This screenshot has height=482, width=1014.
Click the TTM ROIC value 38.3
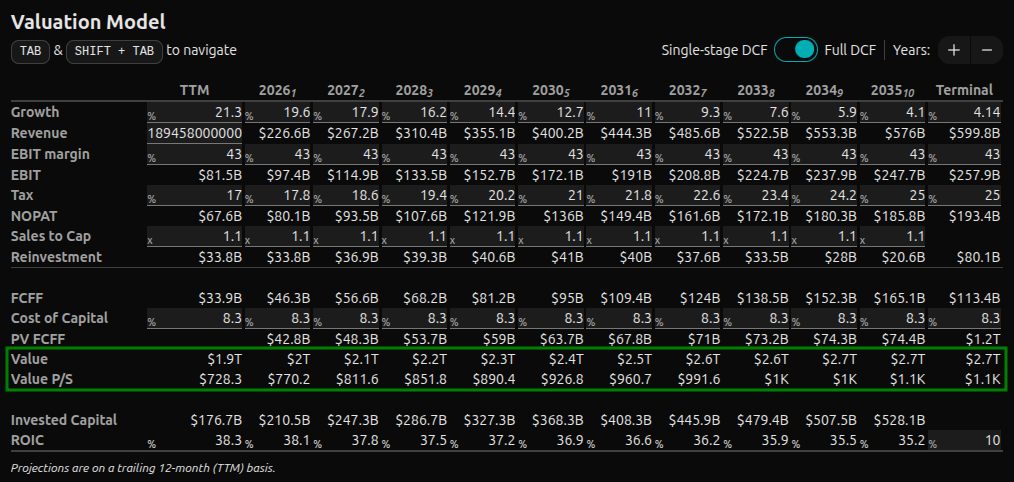pos(230,441)
